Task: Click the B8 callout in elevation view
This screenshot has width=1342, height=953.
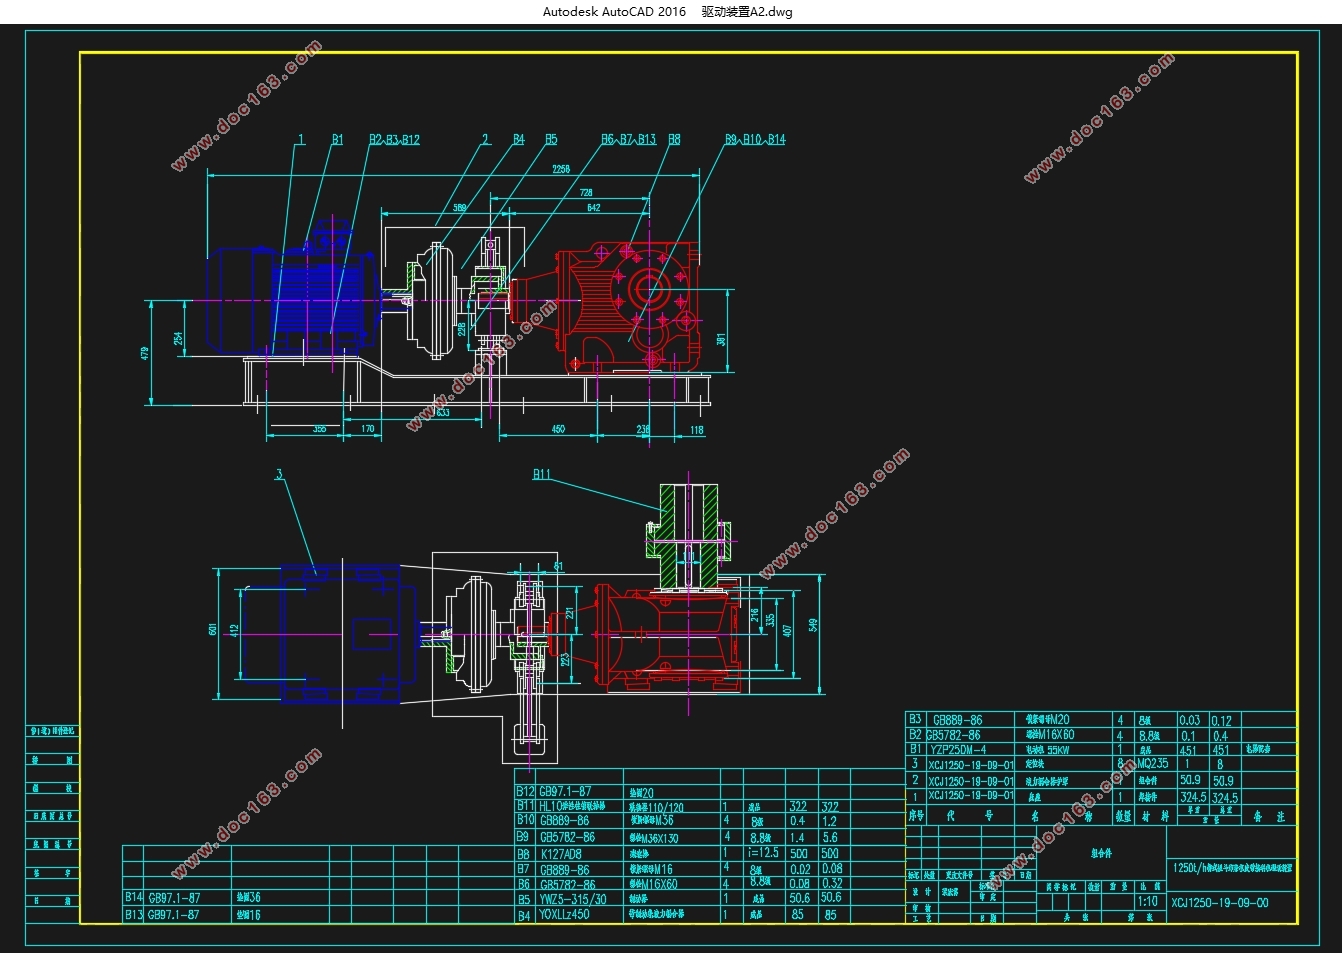Action: pos(674,140)
